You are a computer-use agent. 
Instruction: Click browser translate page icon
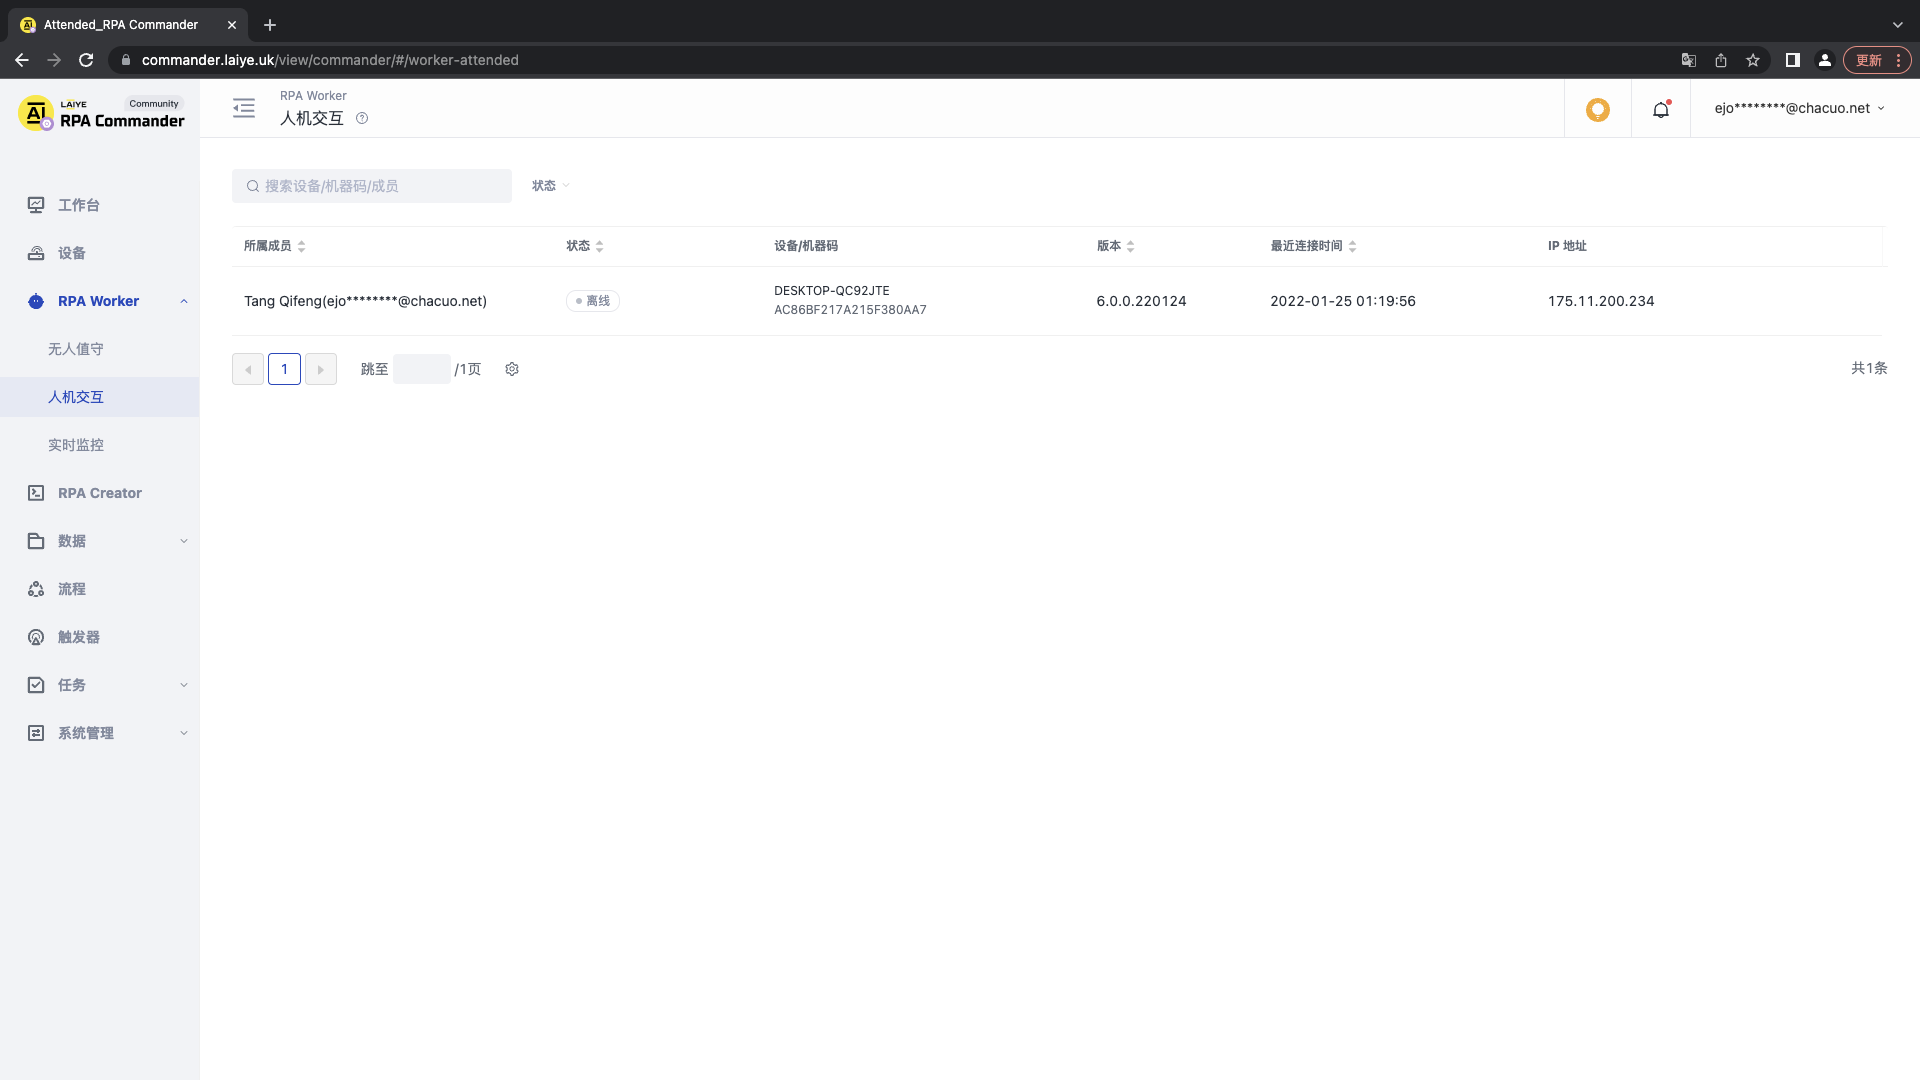[1689, 60]
